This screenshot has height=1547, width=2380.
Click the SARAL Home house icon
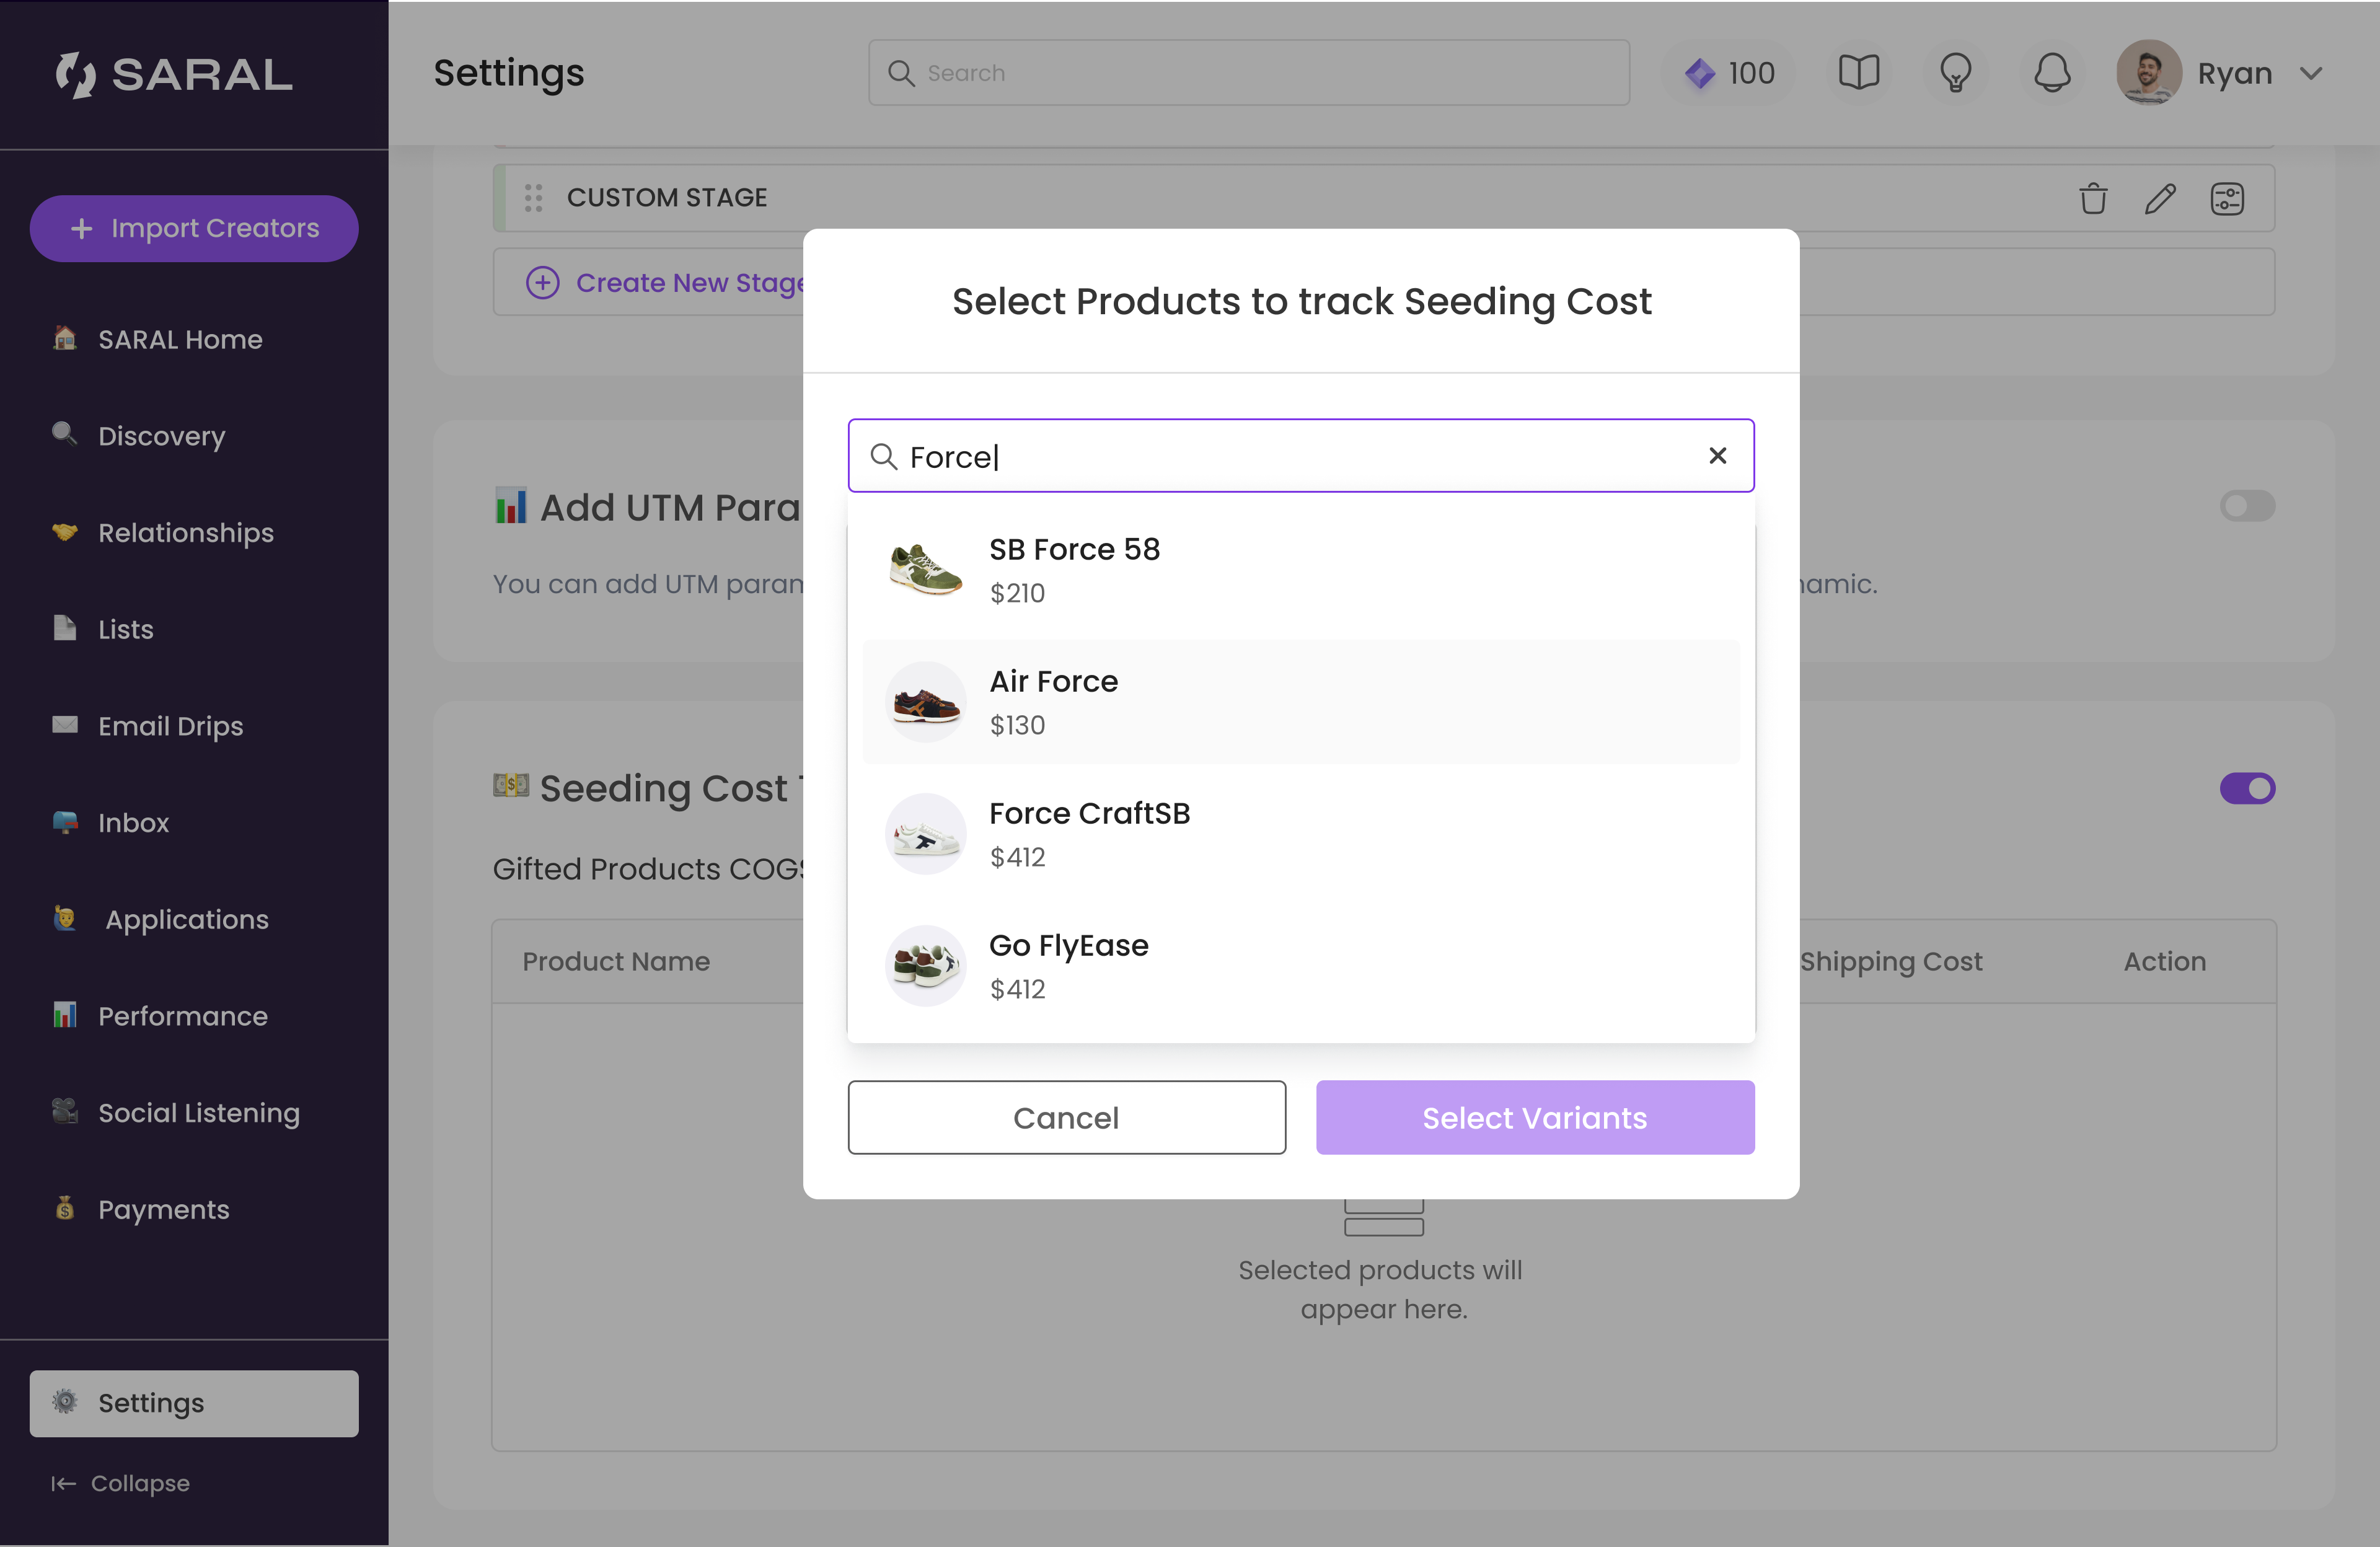click(x=65, y=338)
